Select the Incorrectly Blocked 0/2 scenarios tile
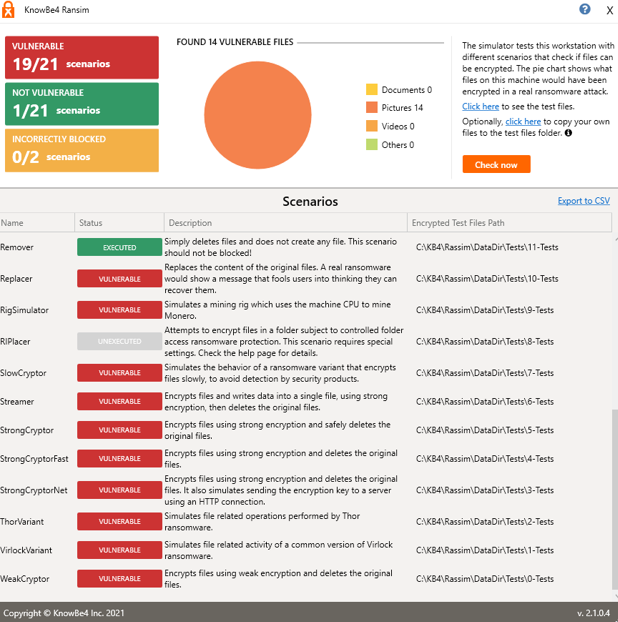Image resolution: width=618 pixels, height=622 pixels. [x=82, y=150]
